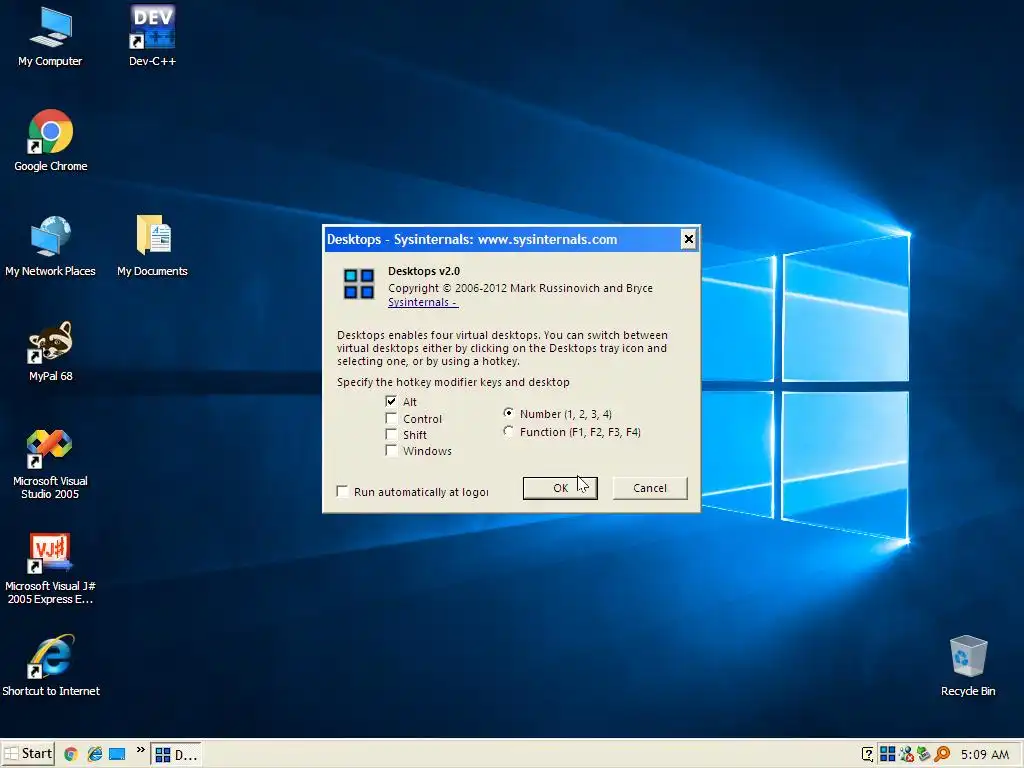The width and height of the screenshot is (1024, 768).
Task: Select the My Network Places icon
Action: tap(50, 246)
